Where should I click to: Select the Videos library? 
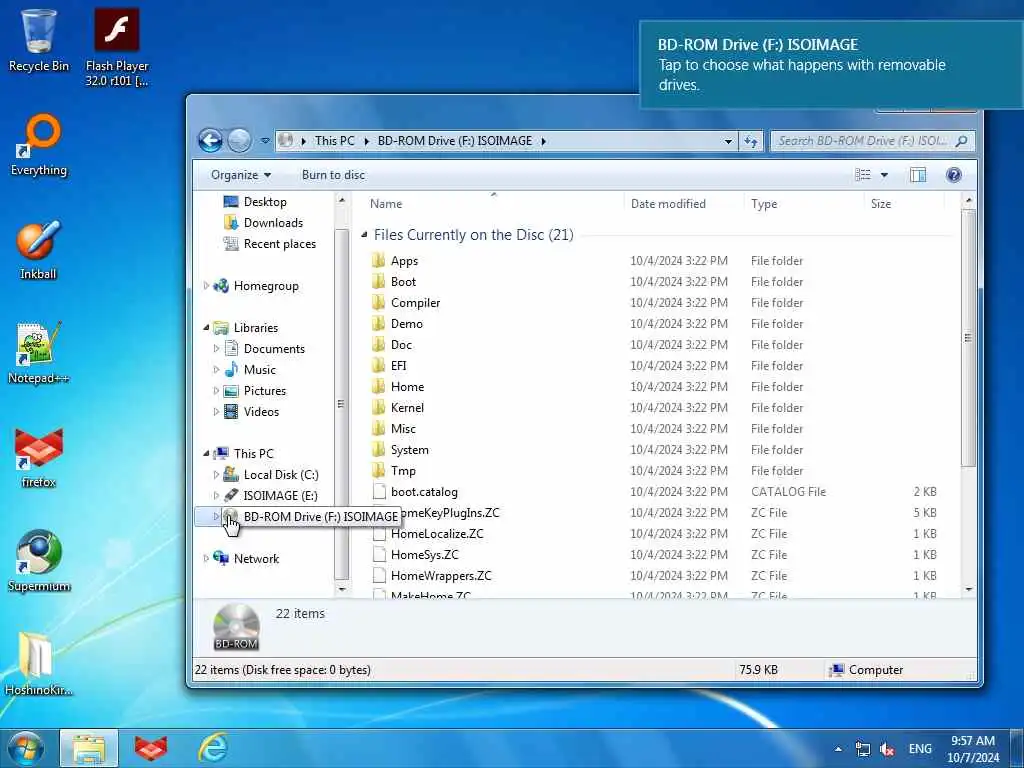click(x=261, y=411)
